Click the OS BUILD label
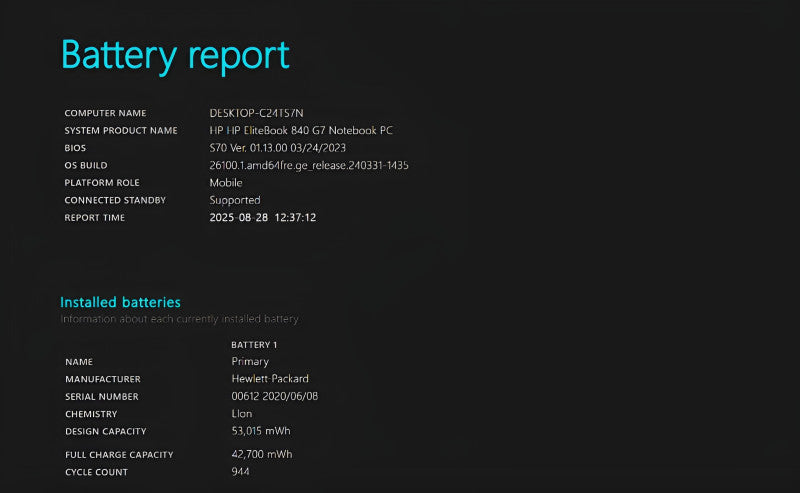The image size is (800, 493). point(86,165)
